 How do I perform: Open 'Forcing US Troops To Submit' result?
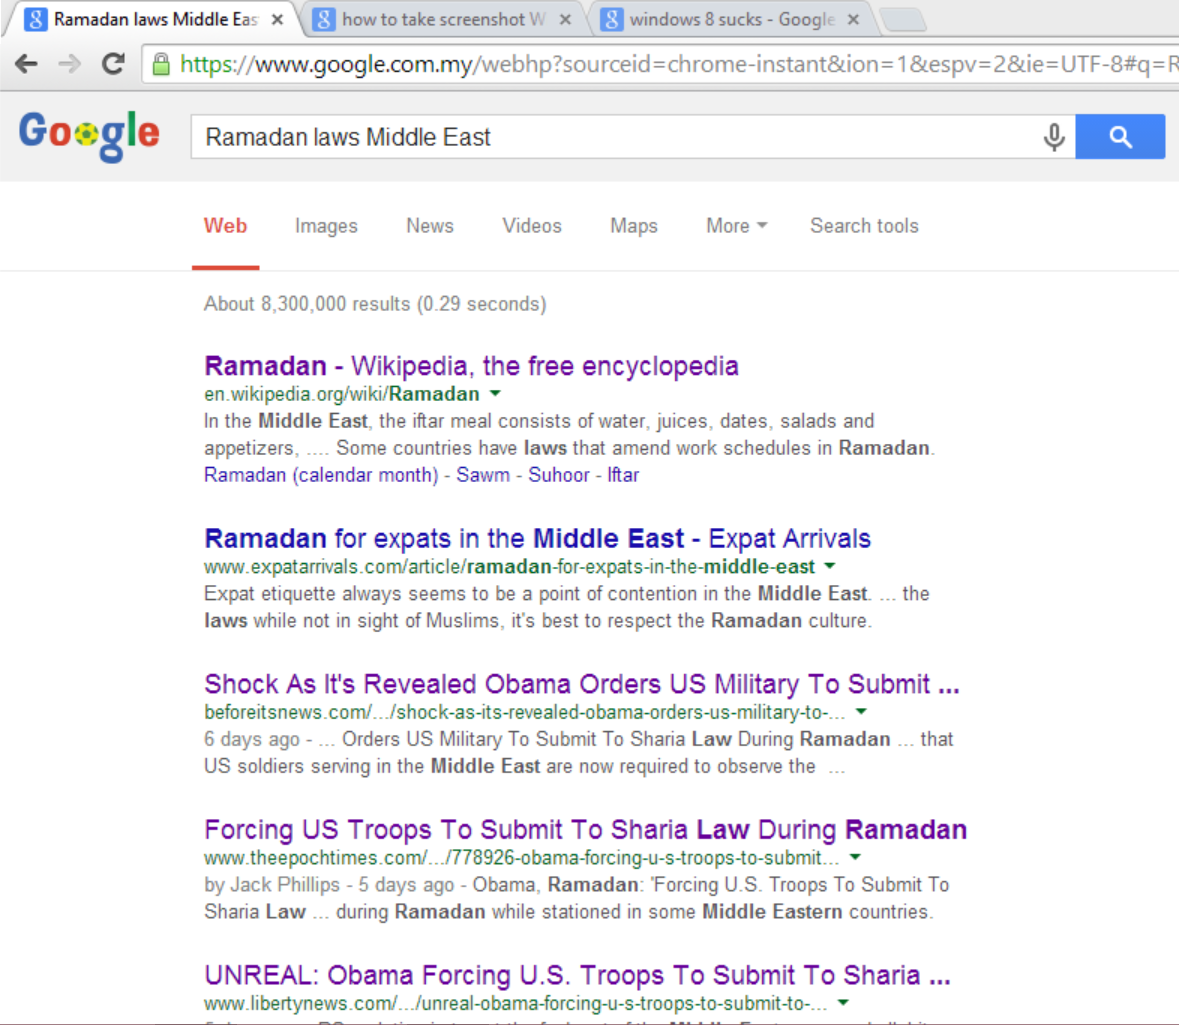(586, 829)
